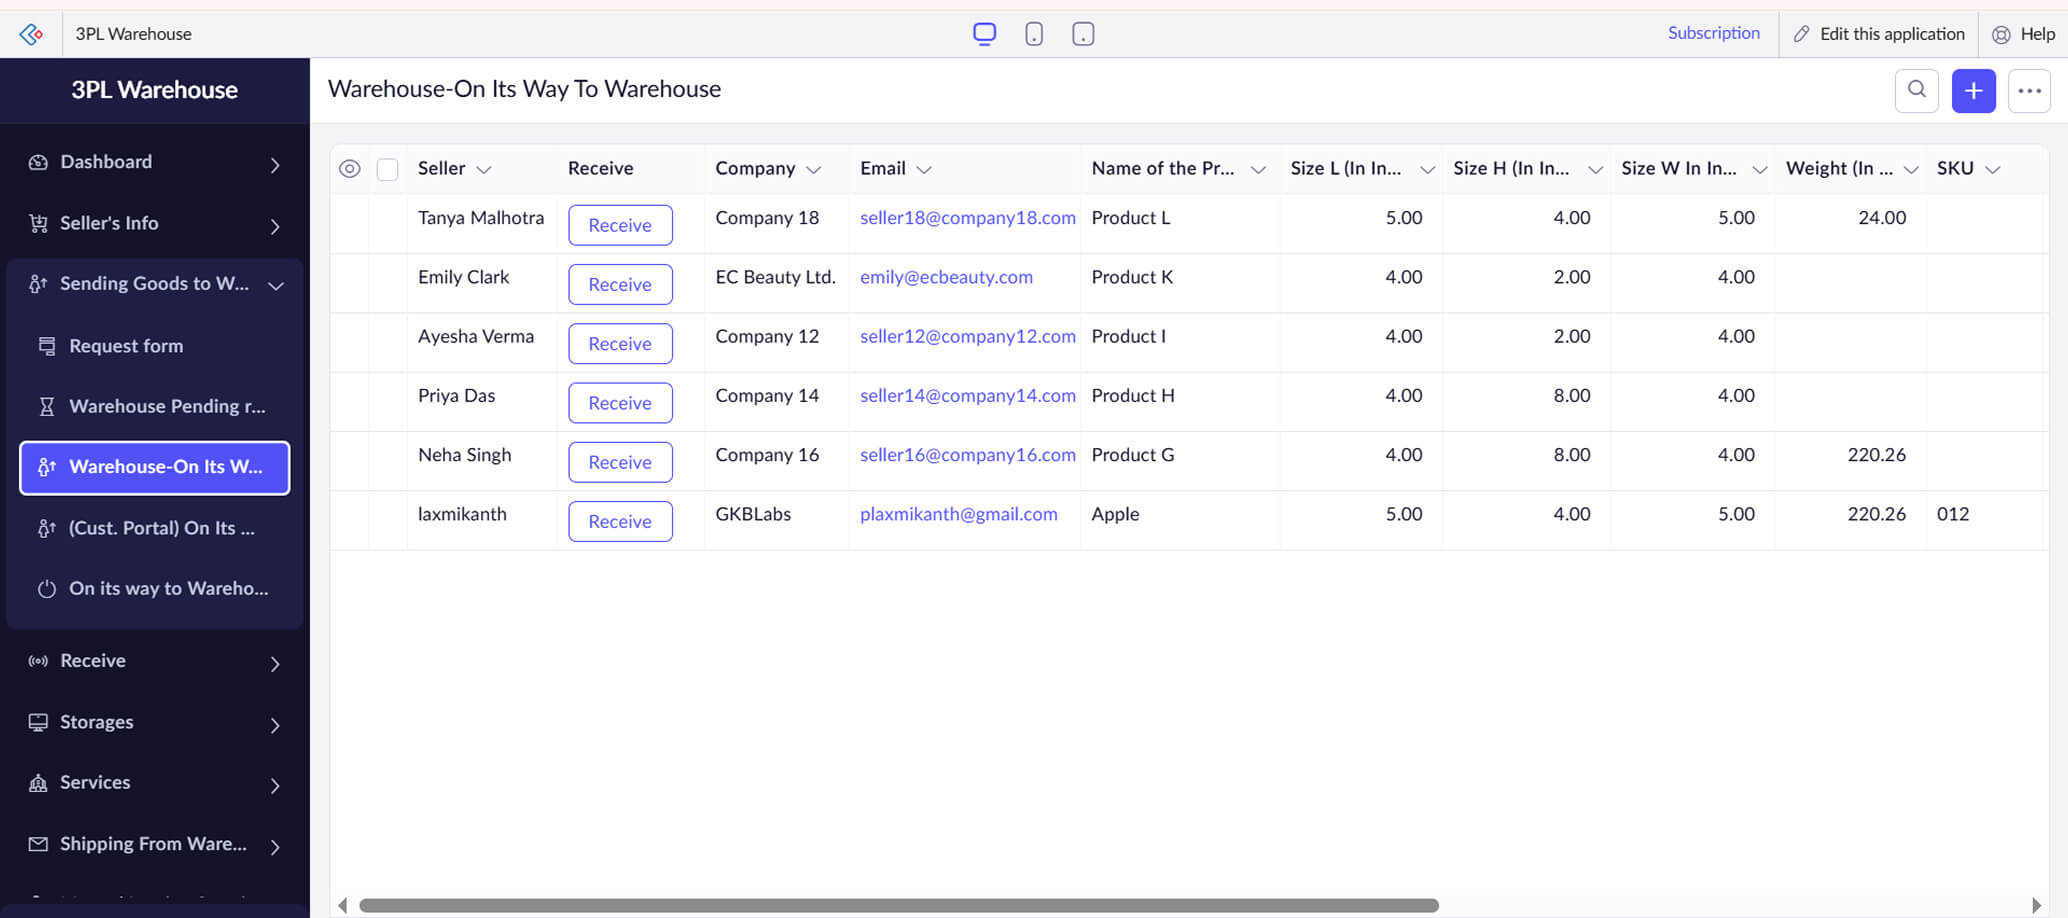Switch to desktop view icon
This screenshot has height=918, width=2068.
coord(984,34)
